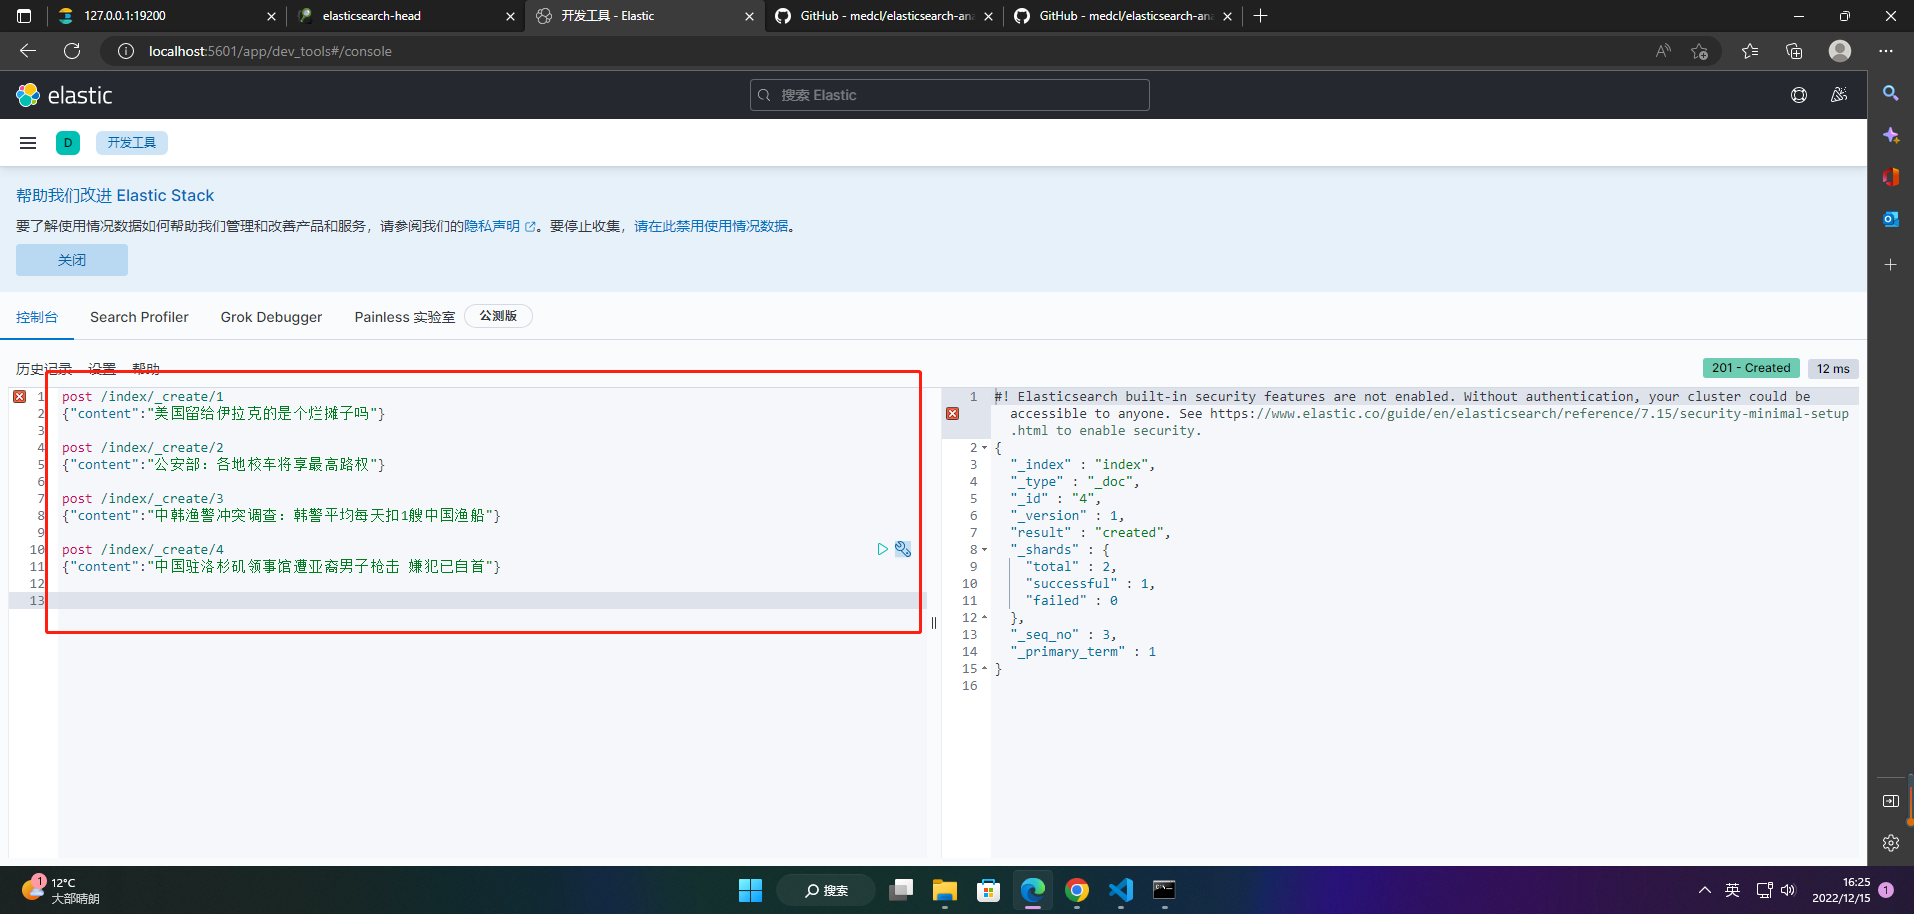The height and width of the screenshot is (914, 1914).
Task: Open File Explorer from taskbar
Action: (x=944, y=890)
